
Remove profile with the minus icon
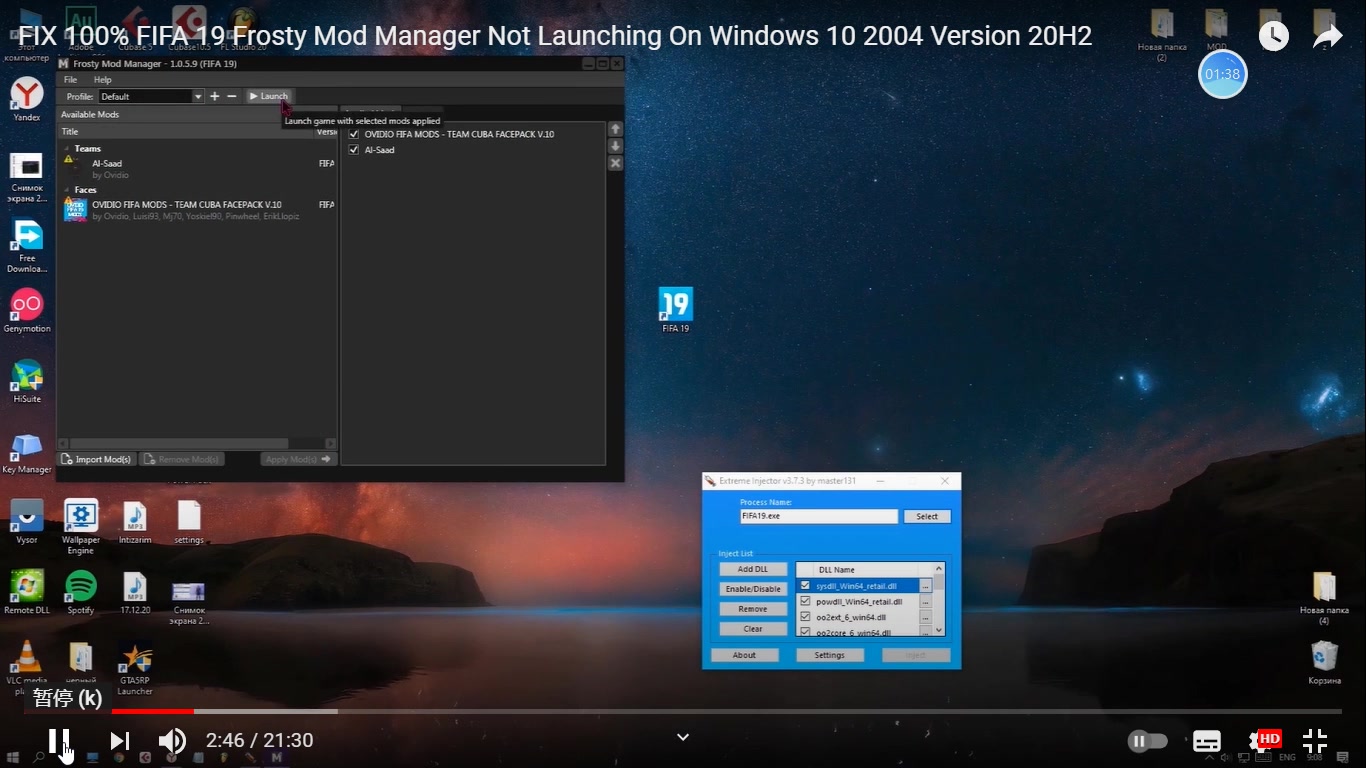click(x=232, y=96)
